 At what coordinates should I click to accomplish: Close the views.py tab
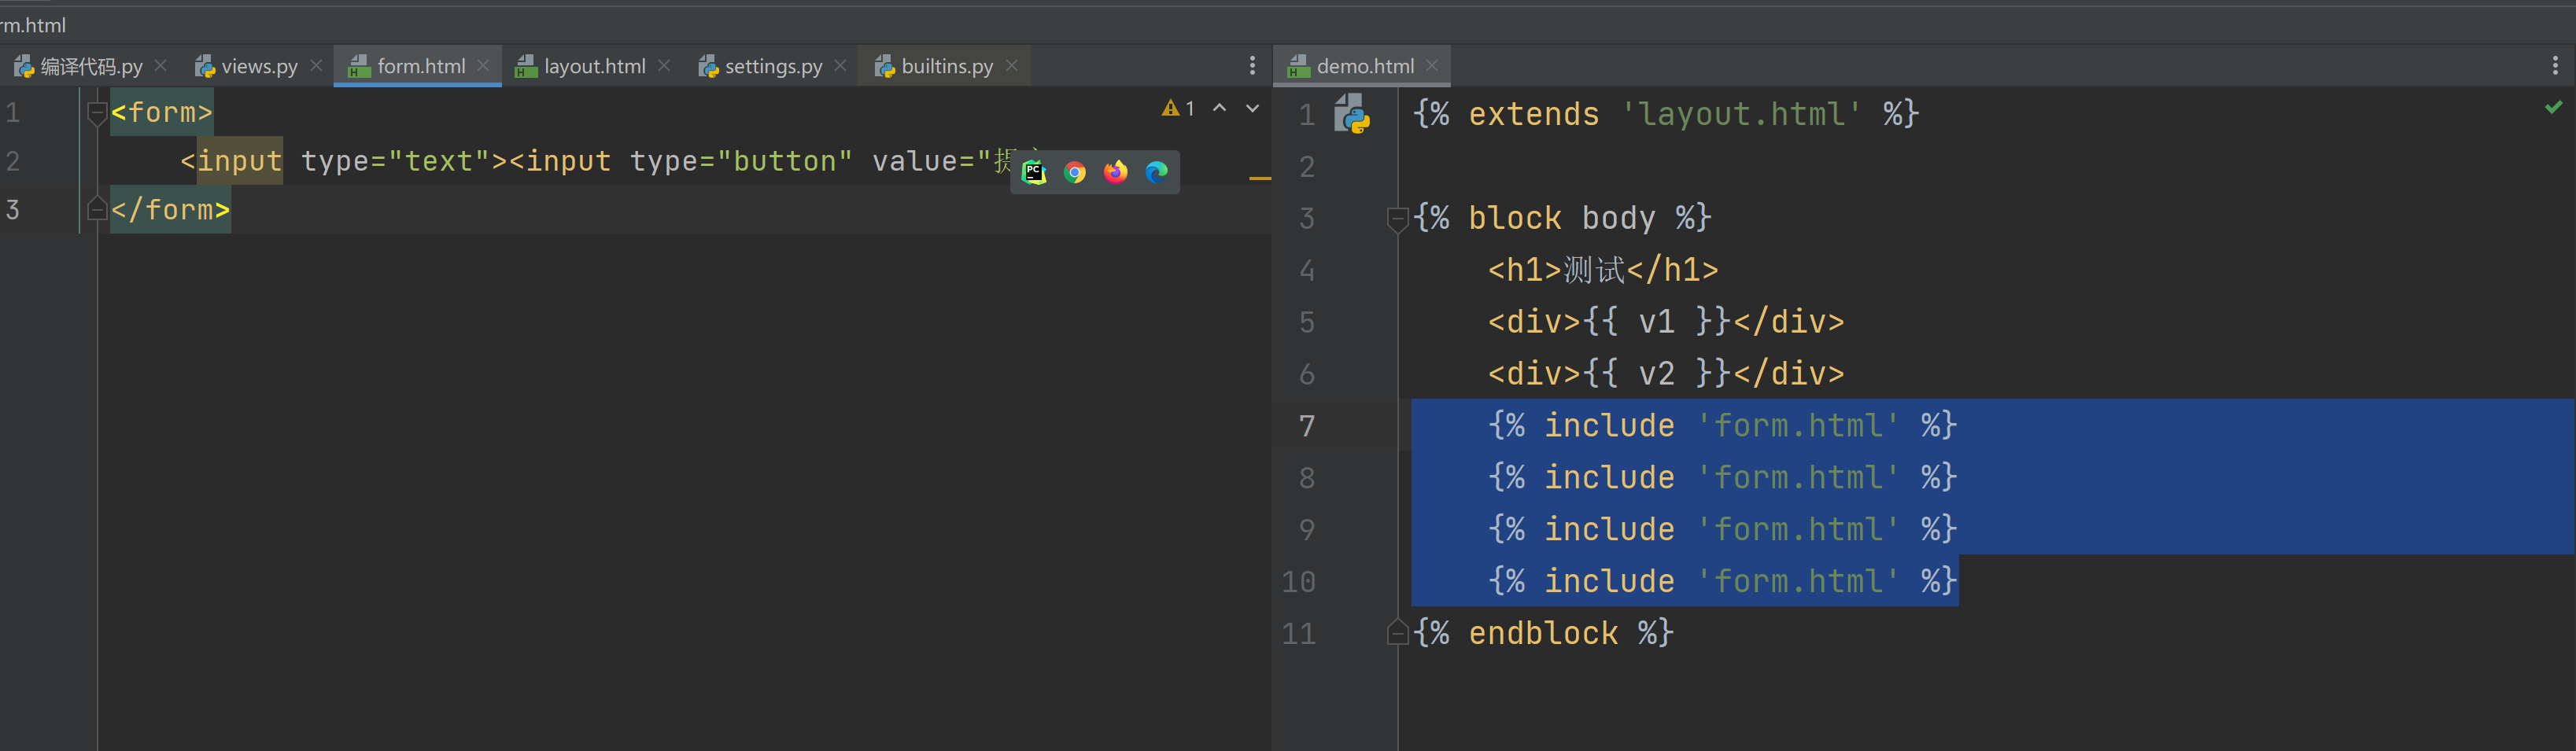[316, 65]
